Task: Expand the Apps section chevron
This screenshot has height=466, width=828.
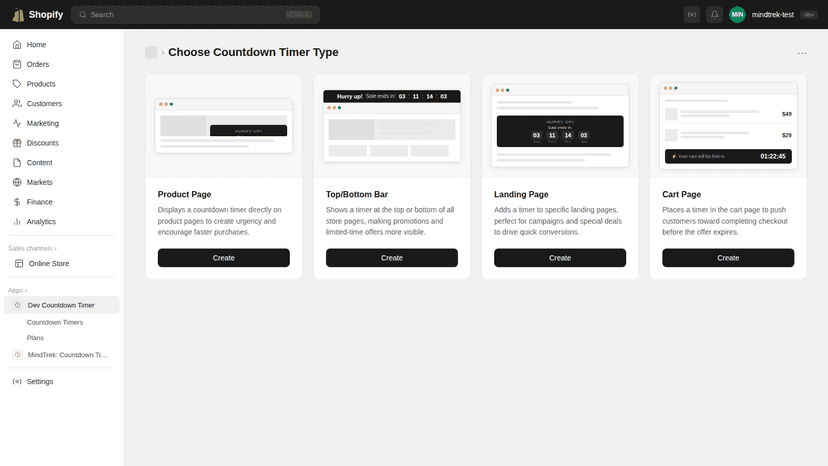Action: click(x=26, y=291)
